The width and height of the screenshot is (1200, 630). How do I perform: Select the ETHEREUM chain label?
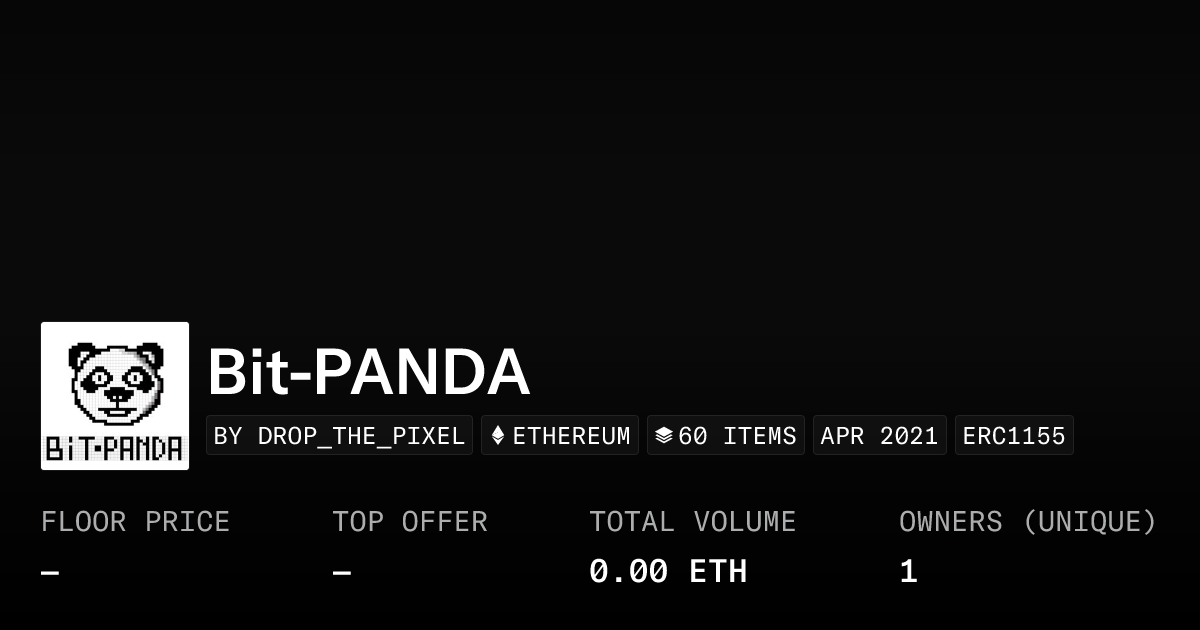click(571, 436)
